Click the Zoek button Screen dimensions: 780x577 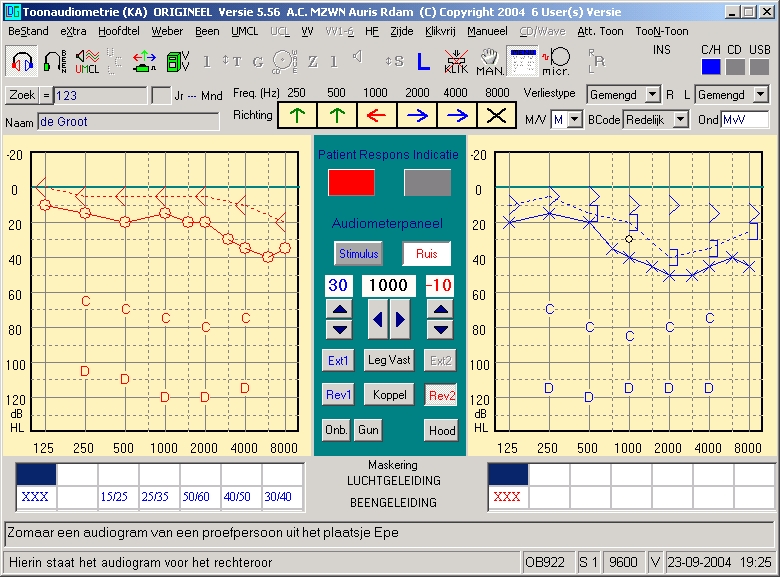pos(22,95)
